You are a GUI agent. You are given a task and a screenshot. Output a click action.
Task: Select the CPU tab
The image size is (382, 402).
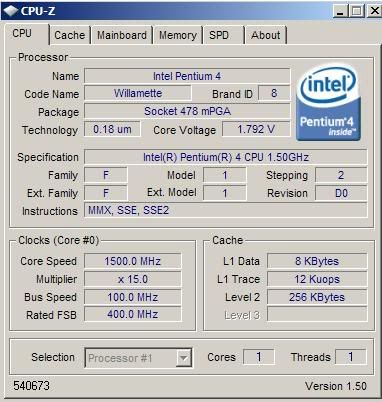[26, 34]
